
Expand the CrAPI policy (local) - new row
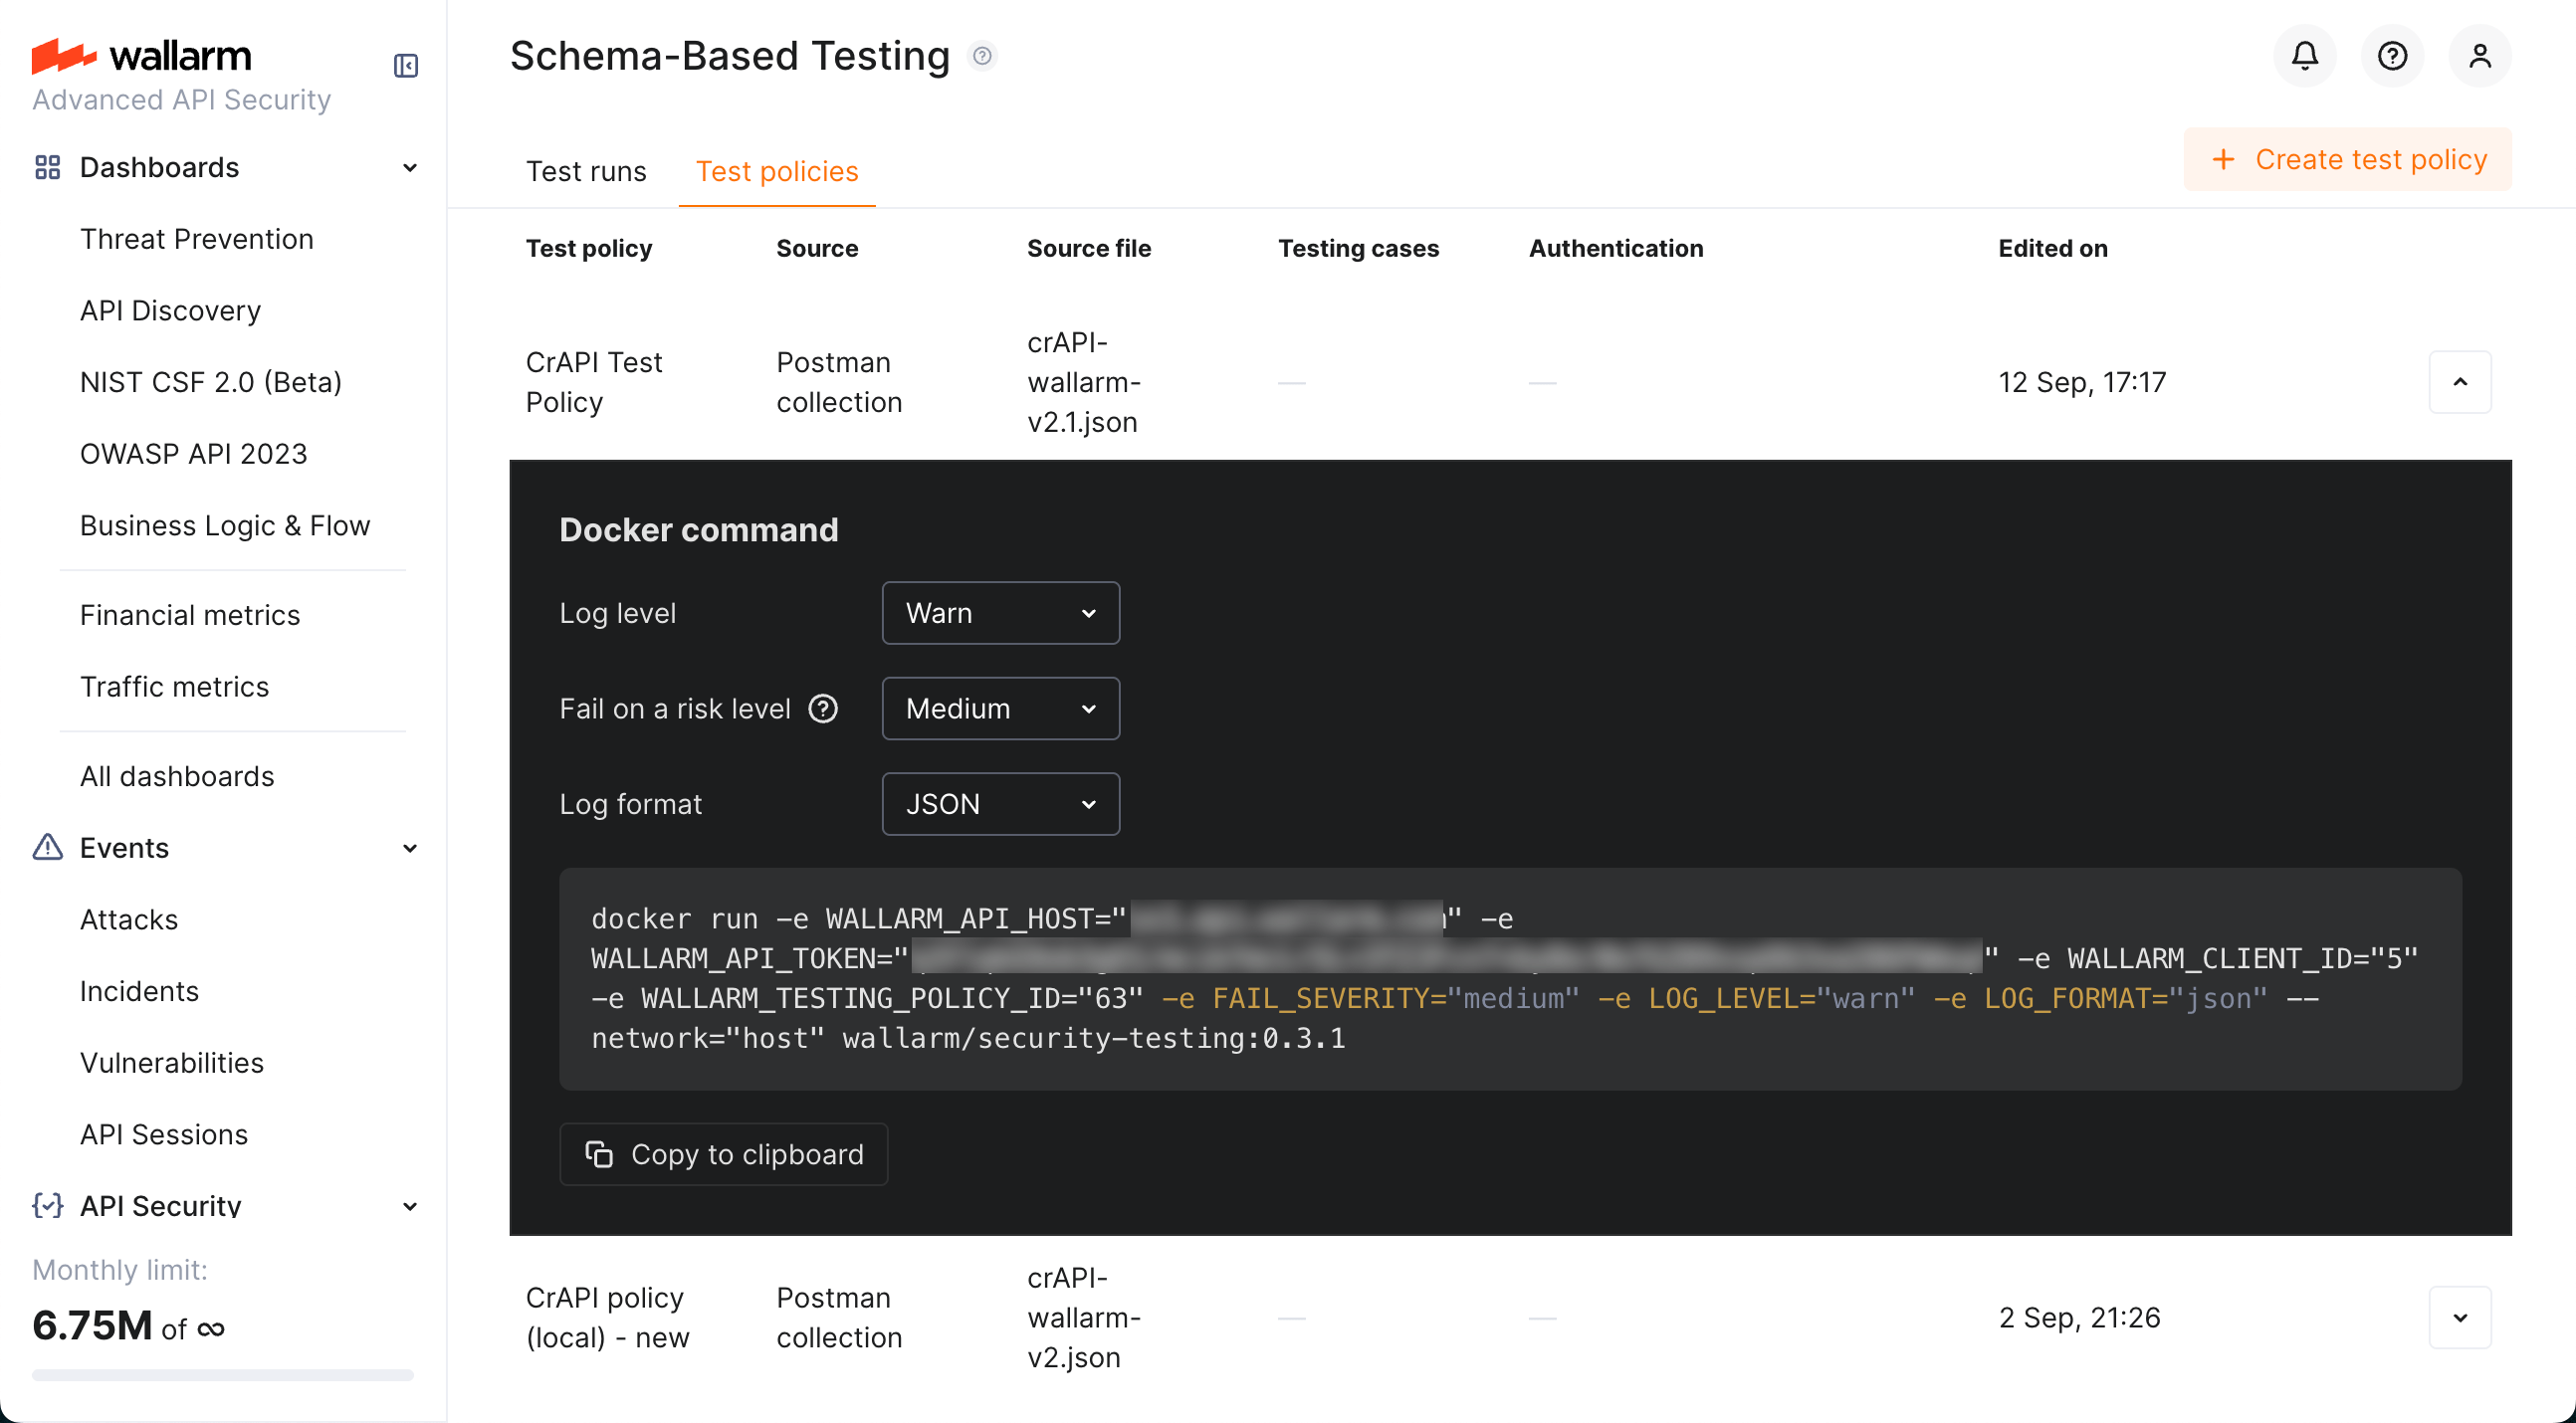point(2461,1317)
